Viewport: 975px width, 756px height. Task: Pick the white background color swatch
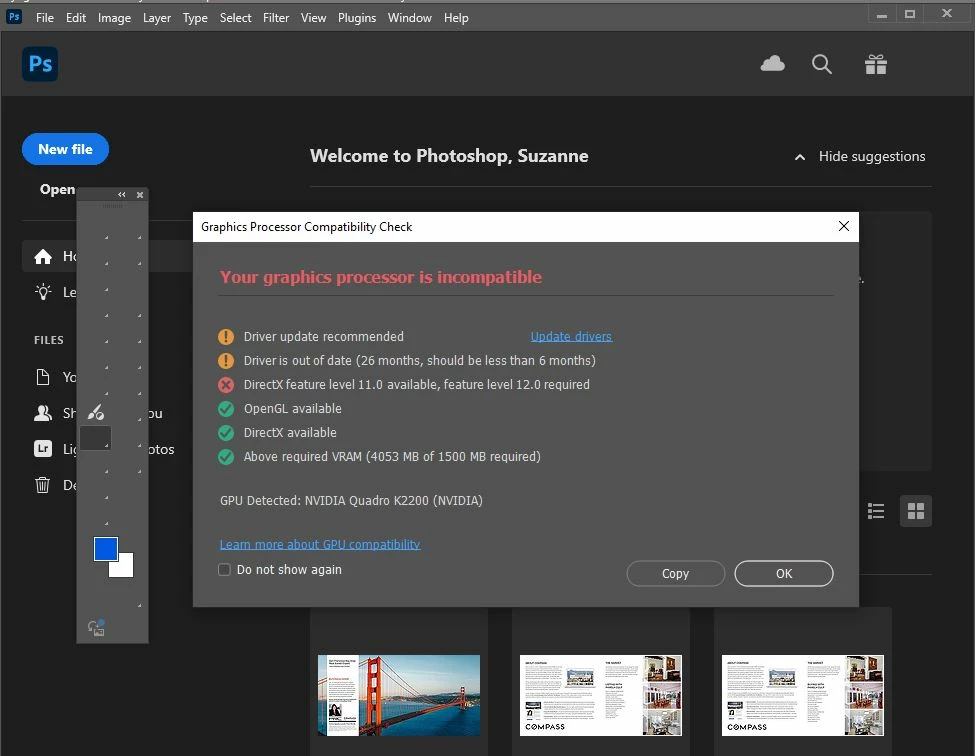tap(124, 567)
